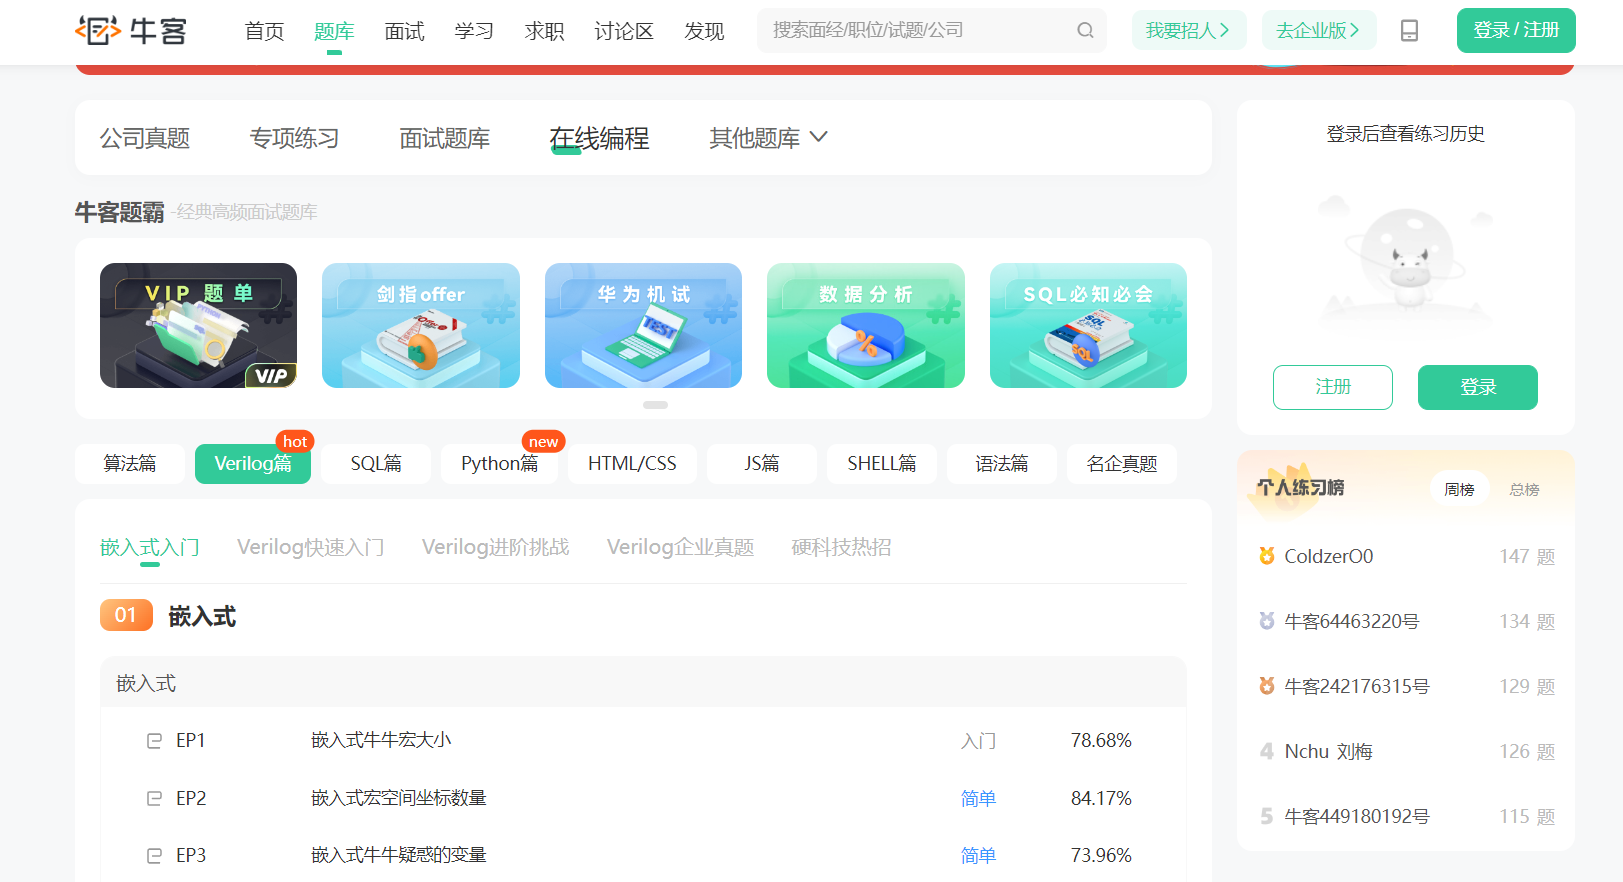Screen dimensions: 1623x882
Task: Select the Python篇 category
Action: click(499, 464)
